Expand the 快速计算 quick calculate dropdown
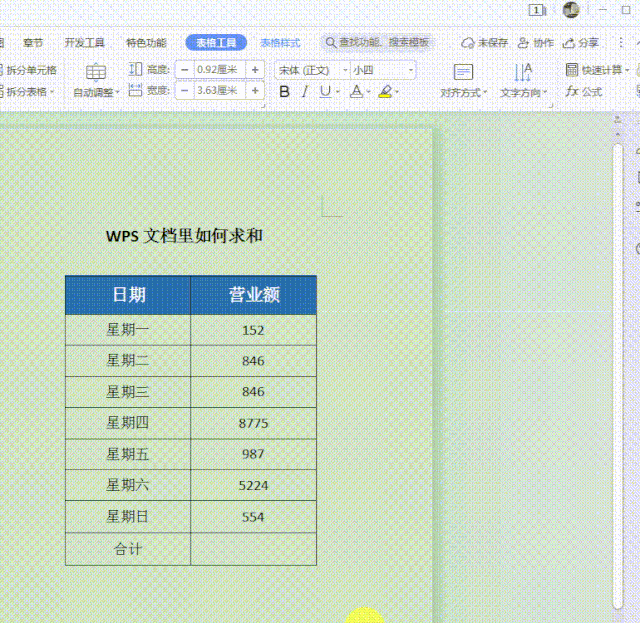This screenshot has height=623, width=640. [628, 70]
